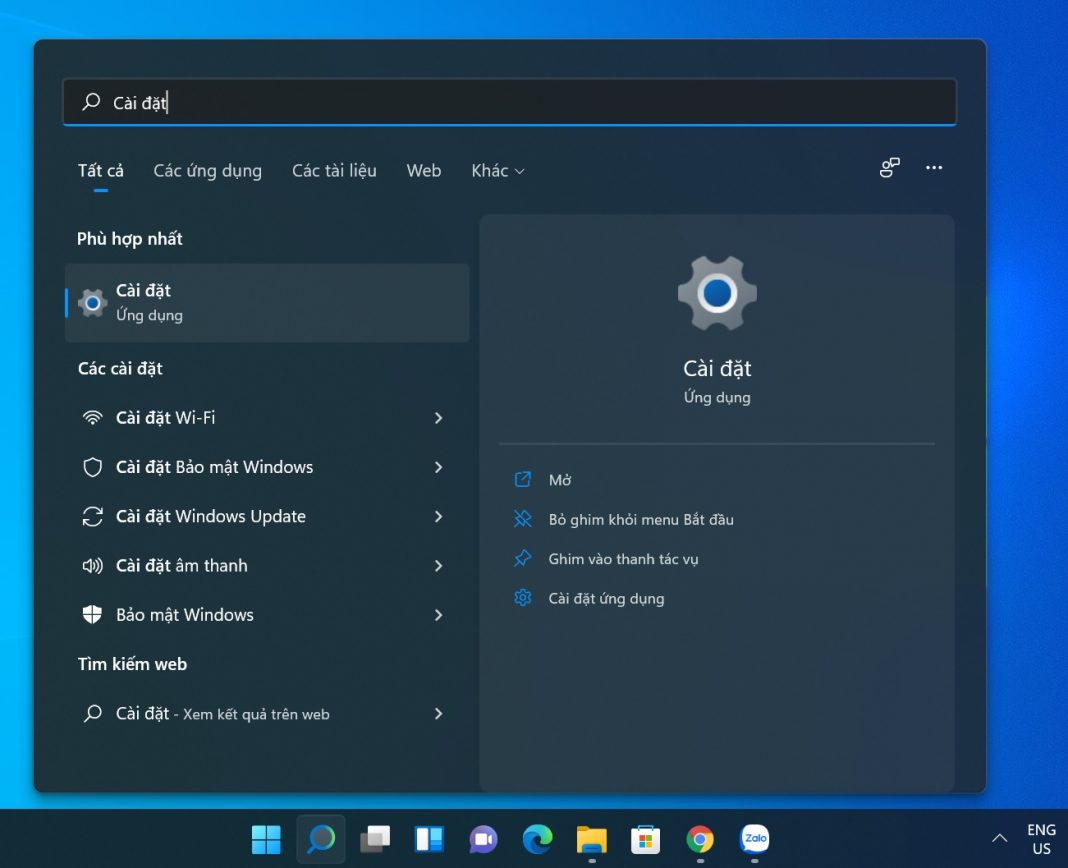Launch Zalo from the taskbar
Screen dimensions: 1068x868
coord(754,839)
